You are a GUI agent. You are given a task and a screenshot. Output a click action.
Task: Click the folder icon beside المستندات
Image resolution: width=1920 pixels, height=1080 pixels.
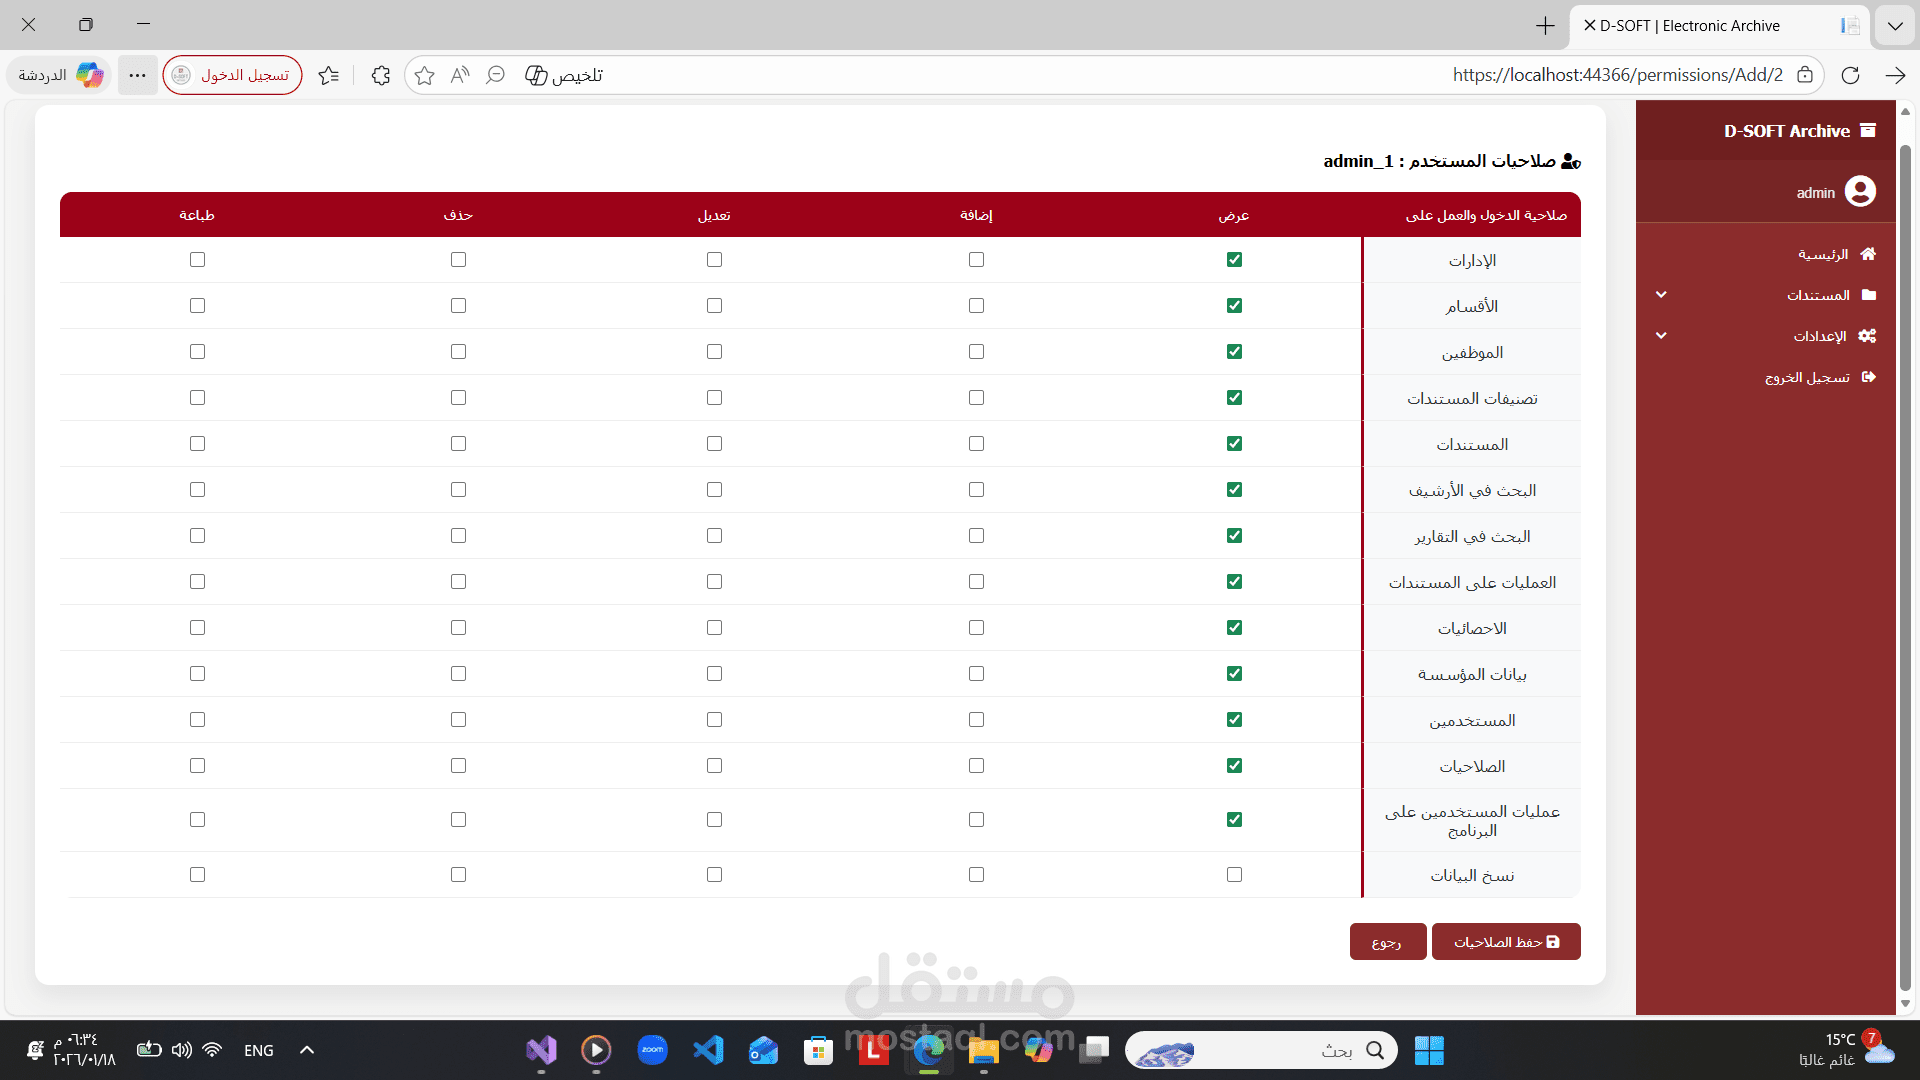point(1868,295)
